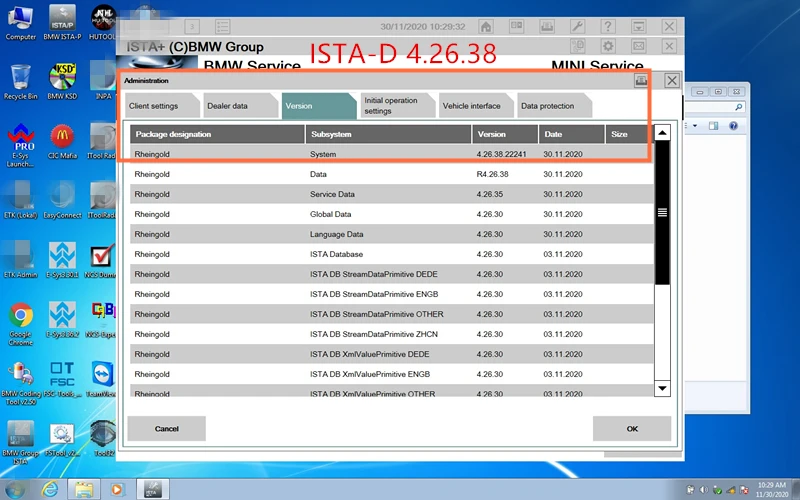This screenshot has height=500, width=800.
Task: Expand the view options dropdown arrow in explorer window
Action: [x=695, y=126]
